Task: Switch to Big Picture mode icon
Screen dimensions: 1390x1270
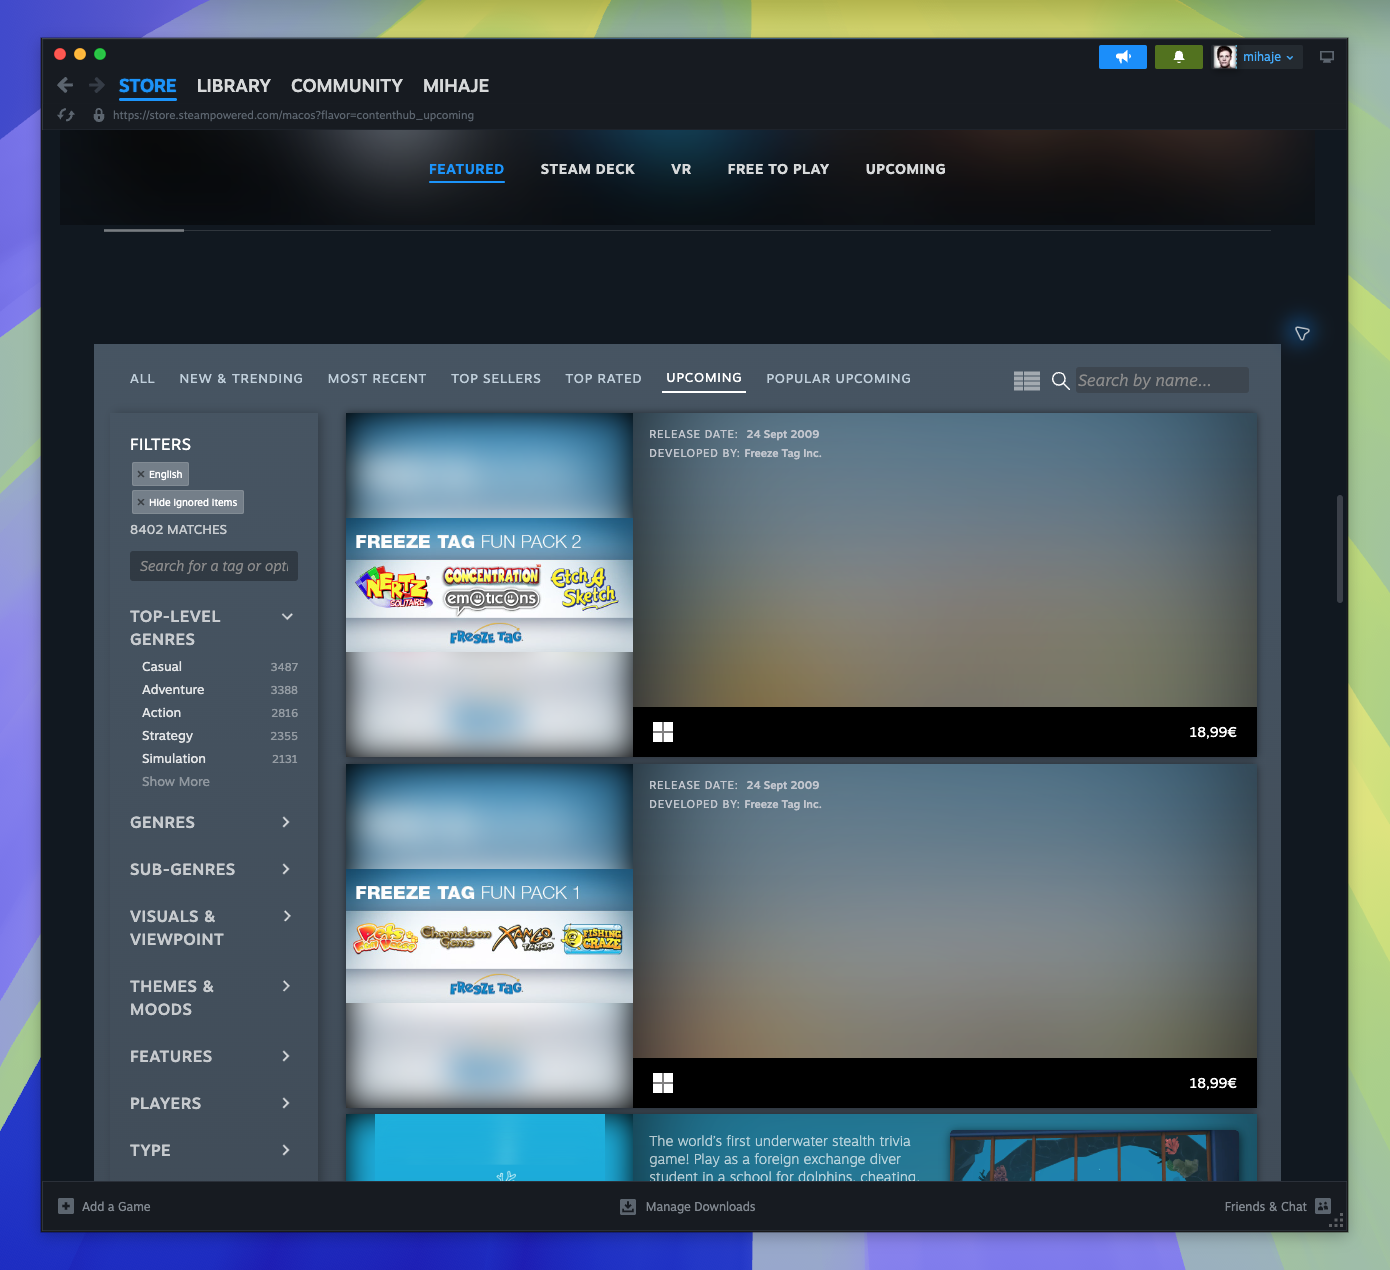Action: coord(1327,57)
